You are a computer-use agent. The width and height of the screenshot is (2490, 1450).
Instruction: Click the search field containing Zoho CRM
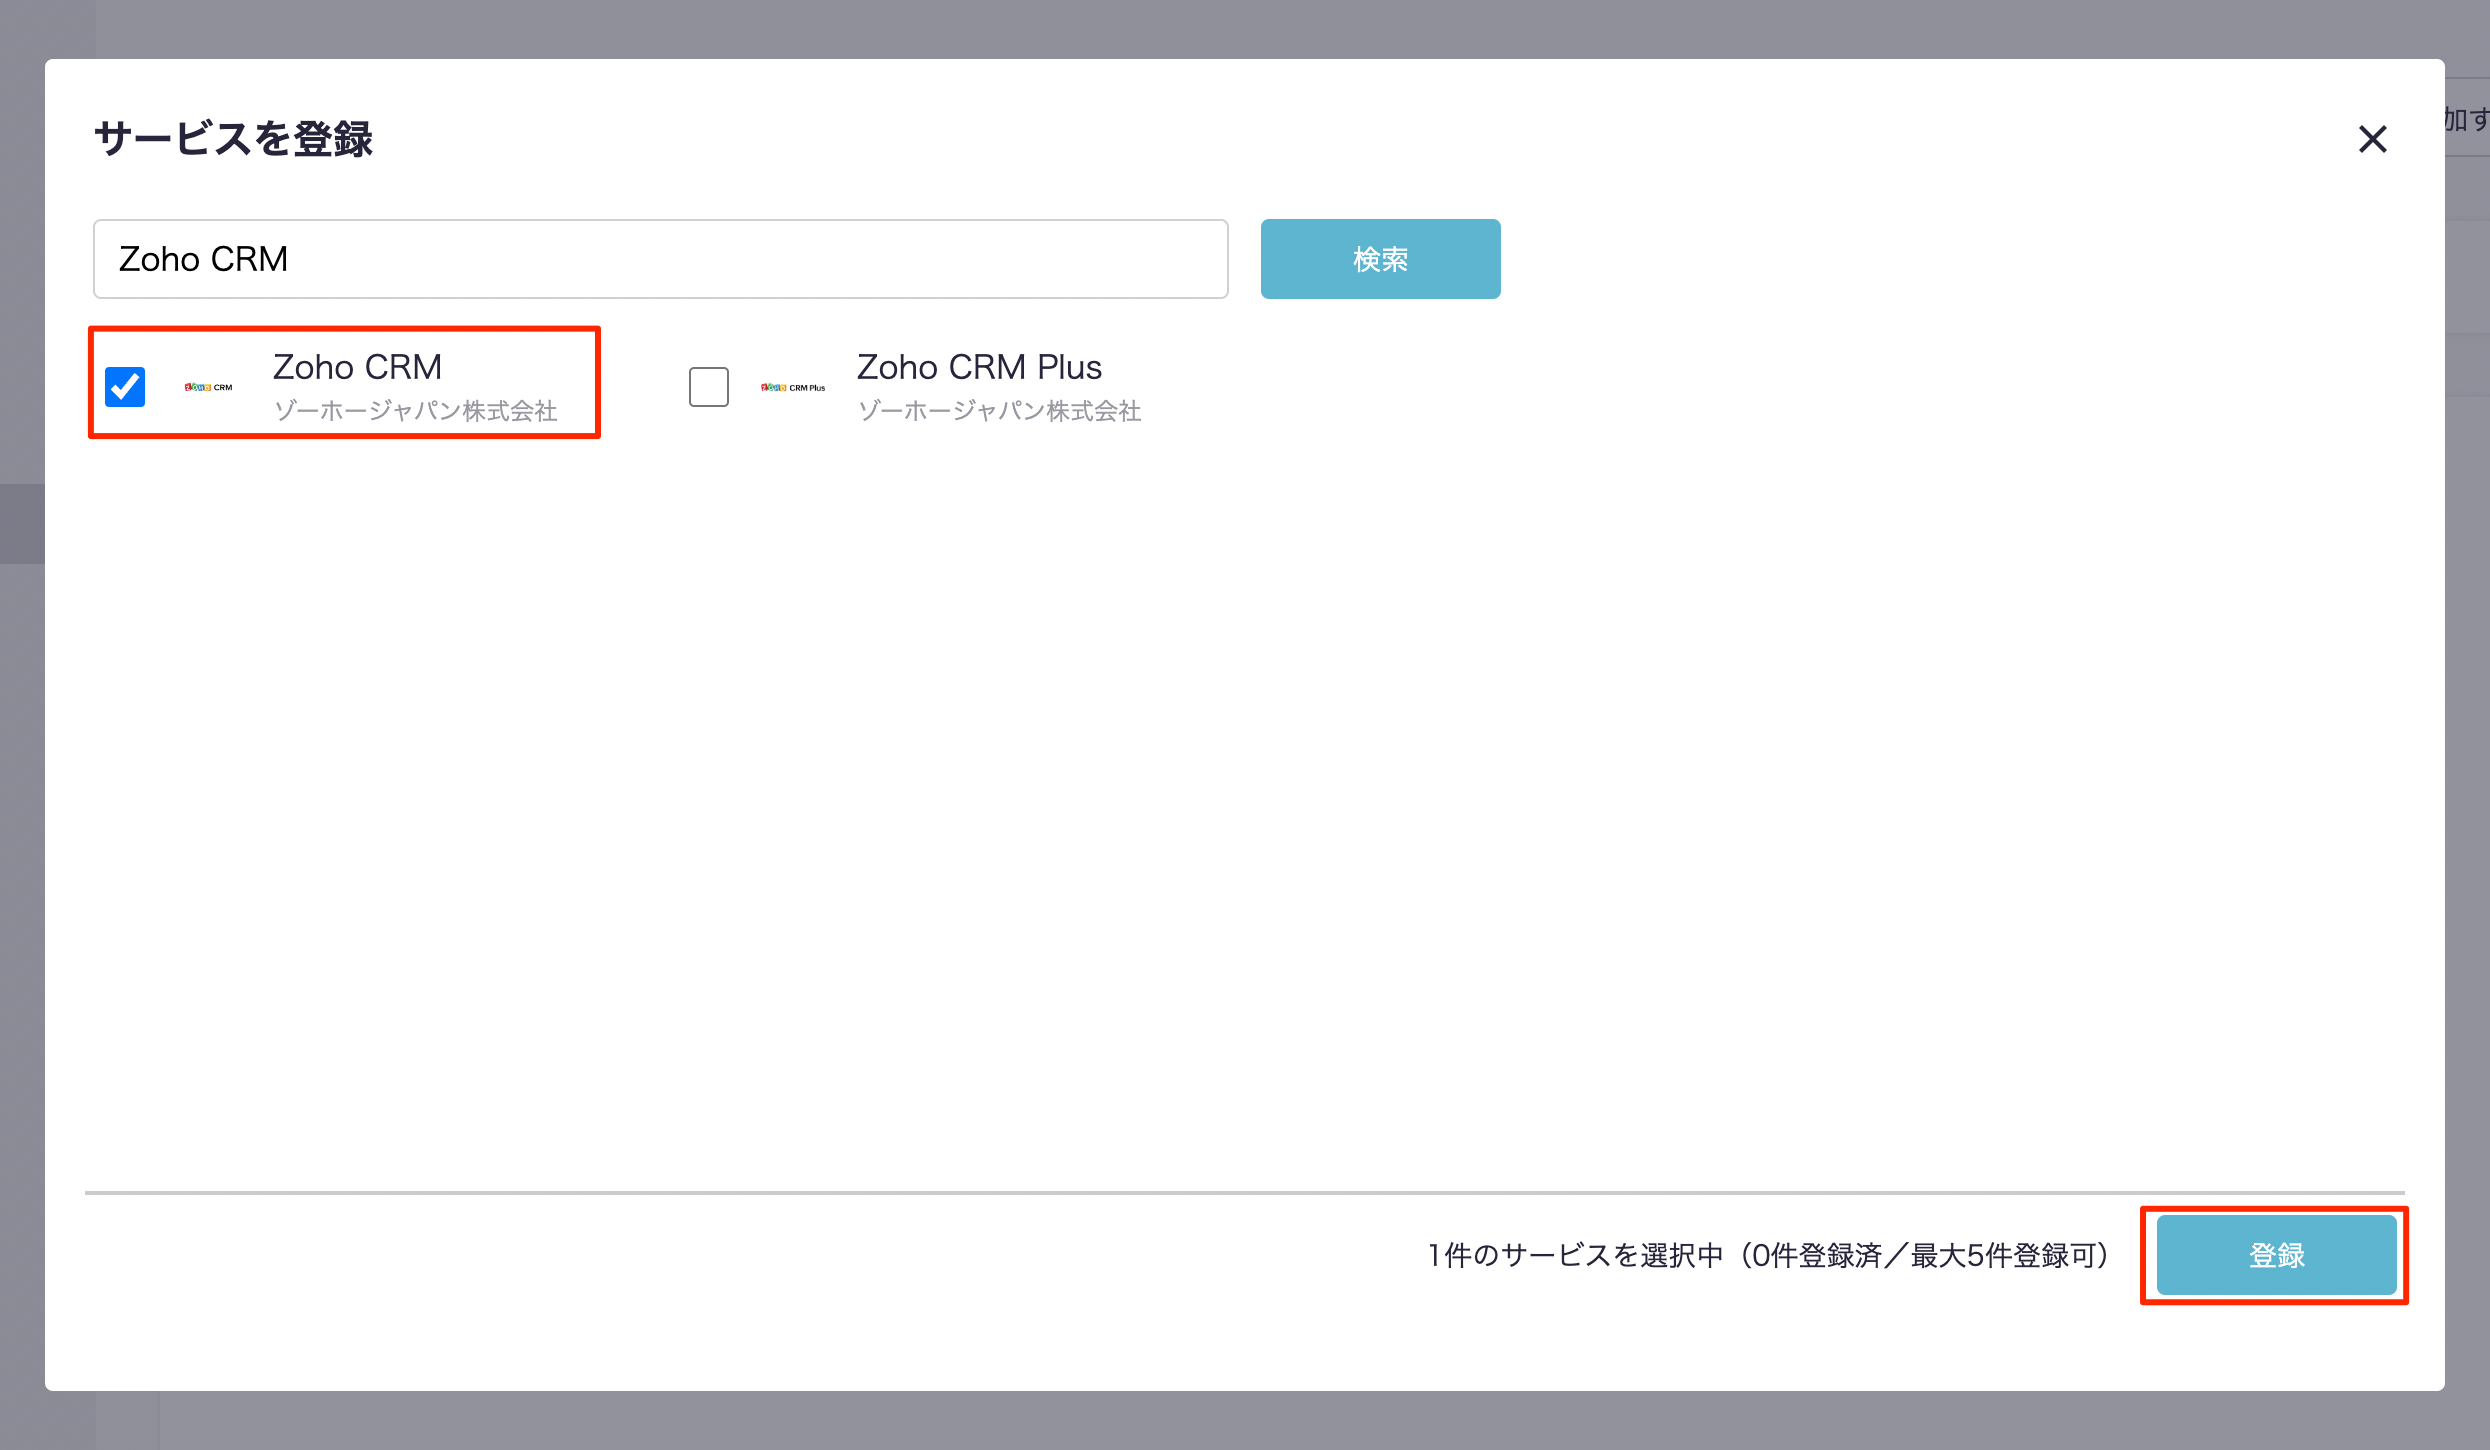pyautogui.click(x=660, y=259)
